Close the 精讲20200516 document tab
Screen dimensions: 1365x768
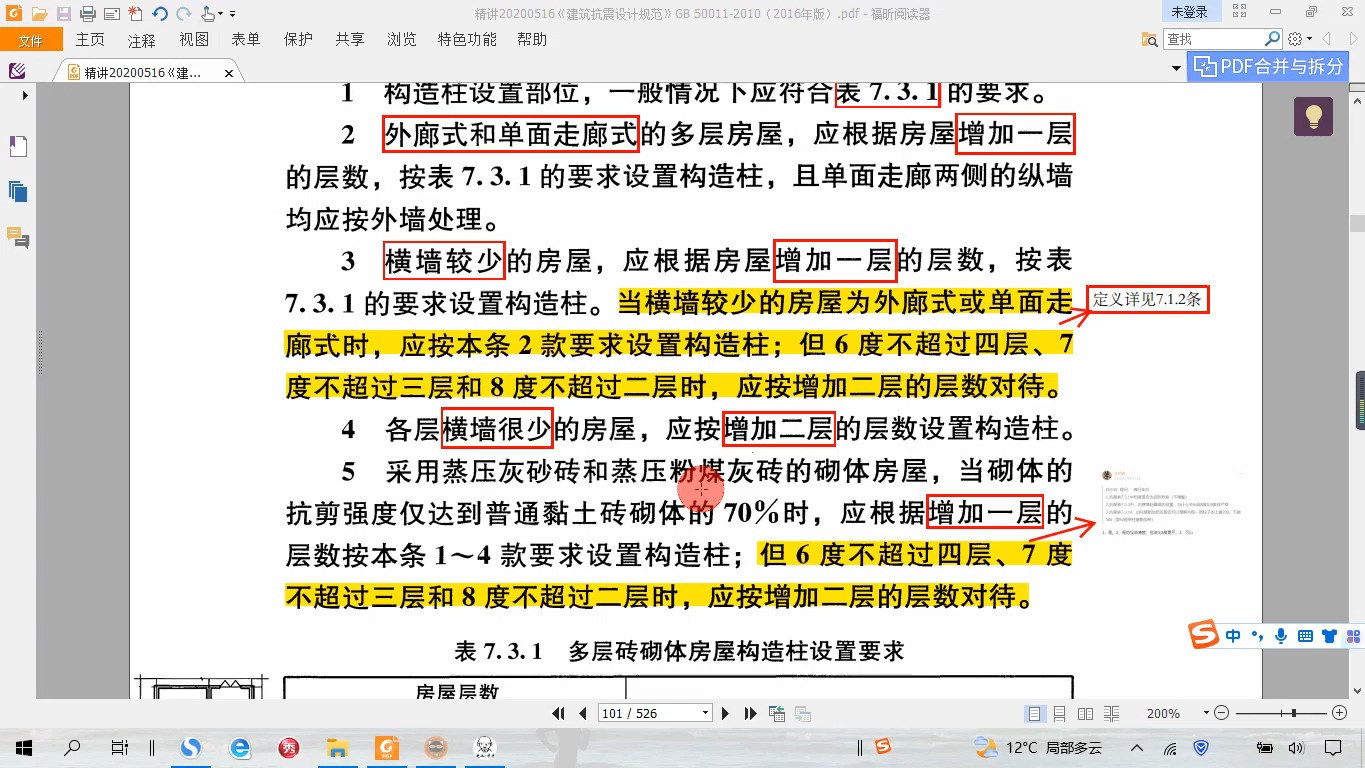pyautogui.click(x=229, y=73)
